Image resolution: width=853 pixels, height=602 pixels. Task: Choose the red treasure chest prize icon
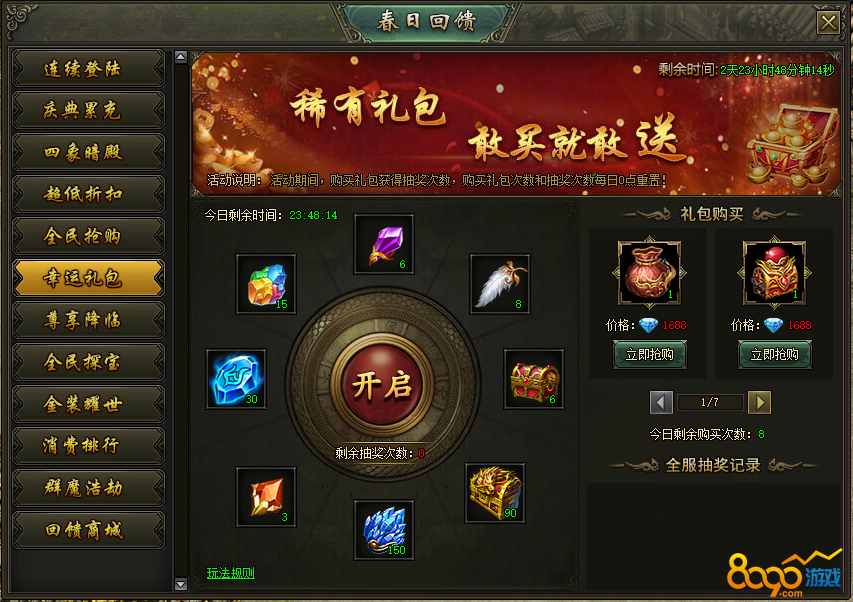[534, 379]
